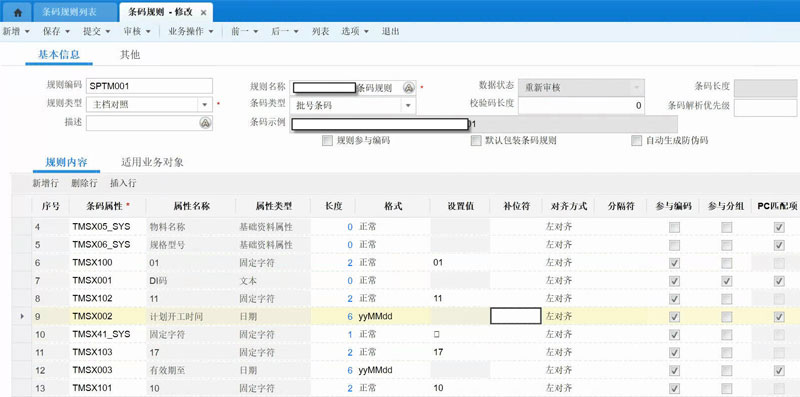Enable the 规则参与编码 checkbox
Screen dimensions: 800x397
(328, 141)
